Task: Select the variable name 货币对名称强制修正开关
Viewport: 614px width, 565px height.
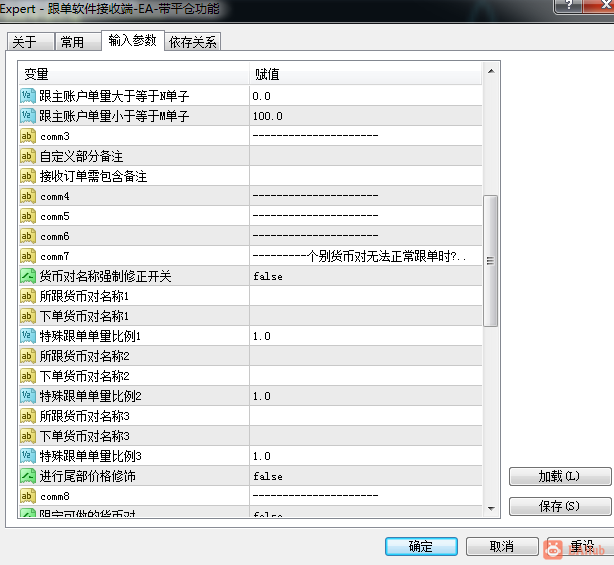Action: [105, 276]
